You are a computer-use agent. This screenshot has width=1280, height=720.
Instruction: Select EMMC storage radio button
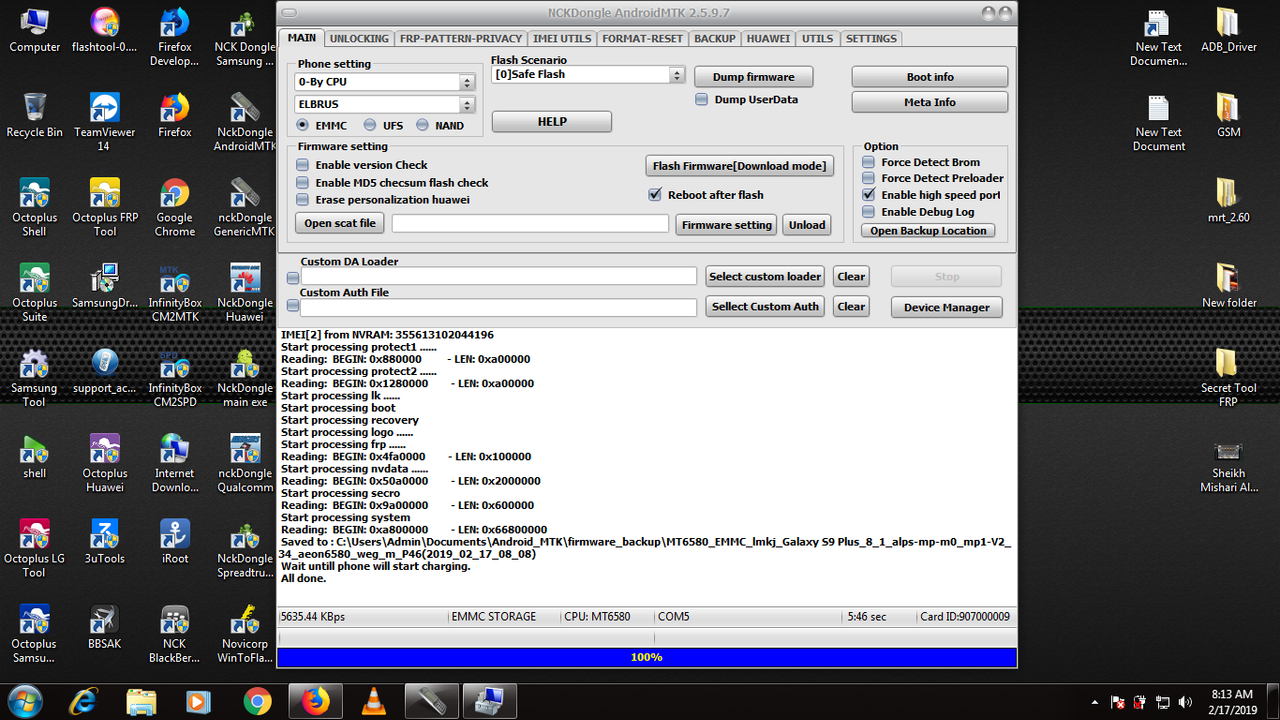(303, 126)
